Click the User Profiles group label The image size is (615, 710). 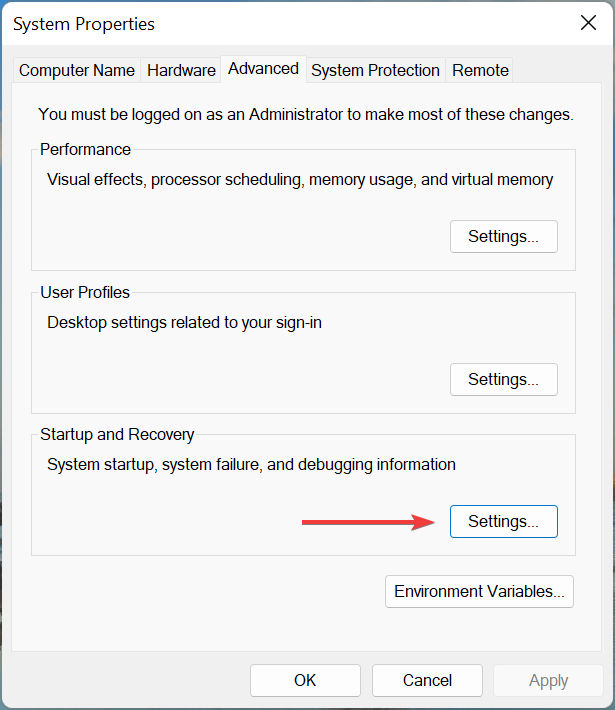pos(85,293)
